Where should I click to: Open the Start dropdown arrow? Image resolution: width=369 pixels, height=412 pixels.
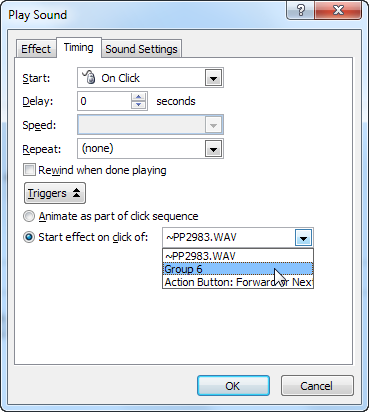(213, 78)
